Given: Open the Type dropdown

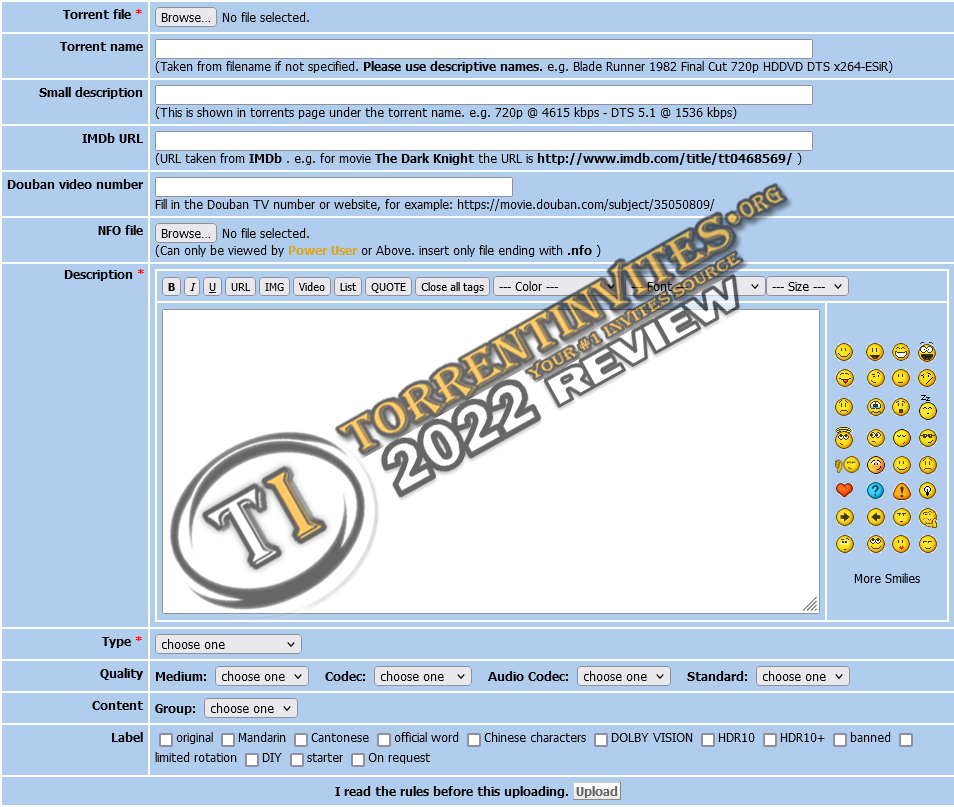Looking at the screenshot, I should coord(228,645).
